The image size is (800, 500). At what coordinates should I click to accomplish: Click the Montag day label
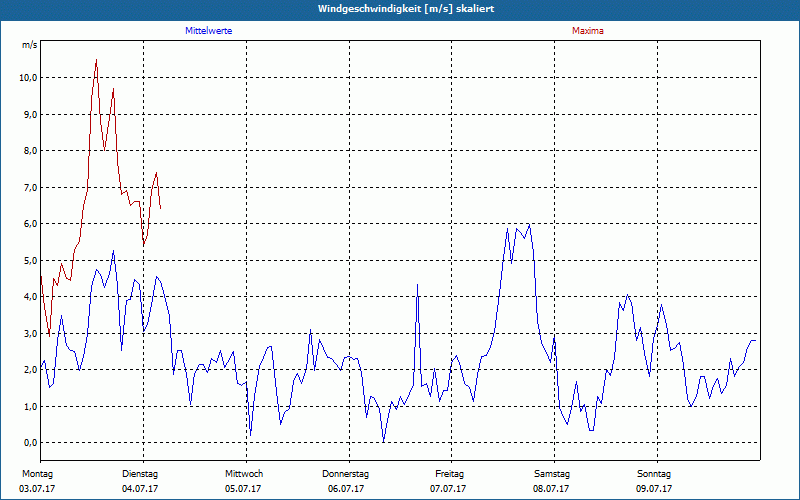pyautogui.click(x=37, y=474)
